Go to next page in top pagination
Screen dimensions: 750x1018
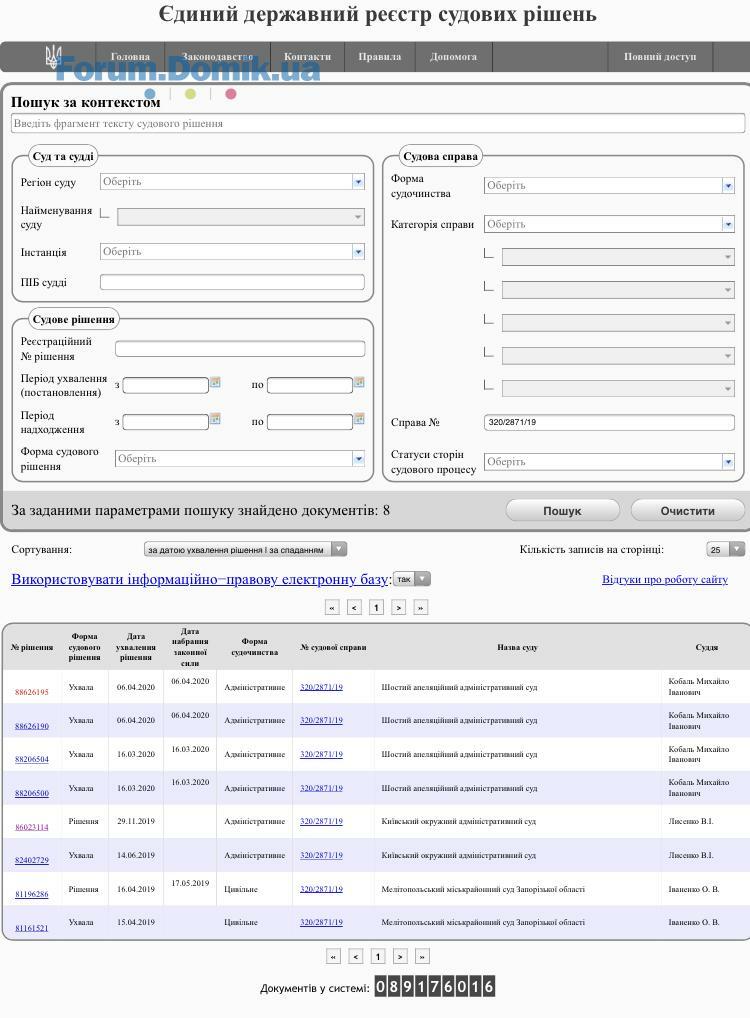pyautogui.click(x=399, y=608)
